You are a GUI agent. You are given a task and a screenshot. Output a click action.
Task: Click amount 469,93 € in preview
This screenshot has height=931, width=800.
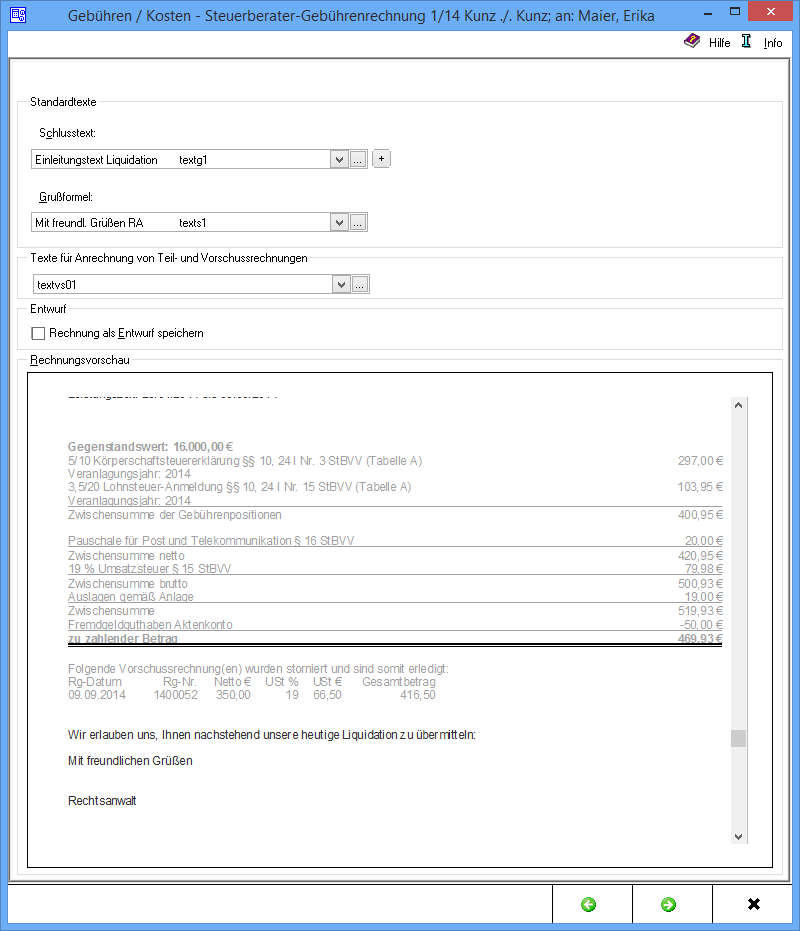700,639
